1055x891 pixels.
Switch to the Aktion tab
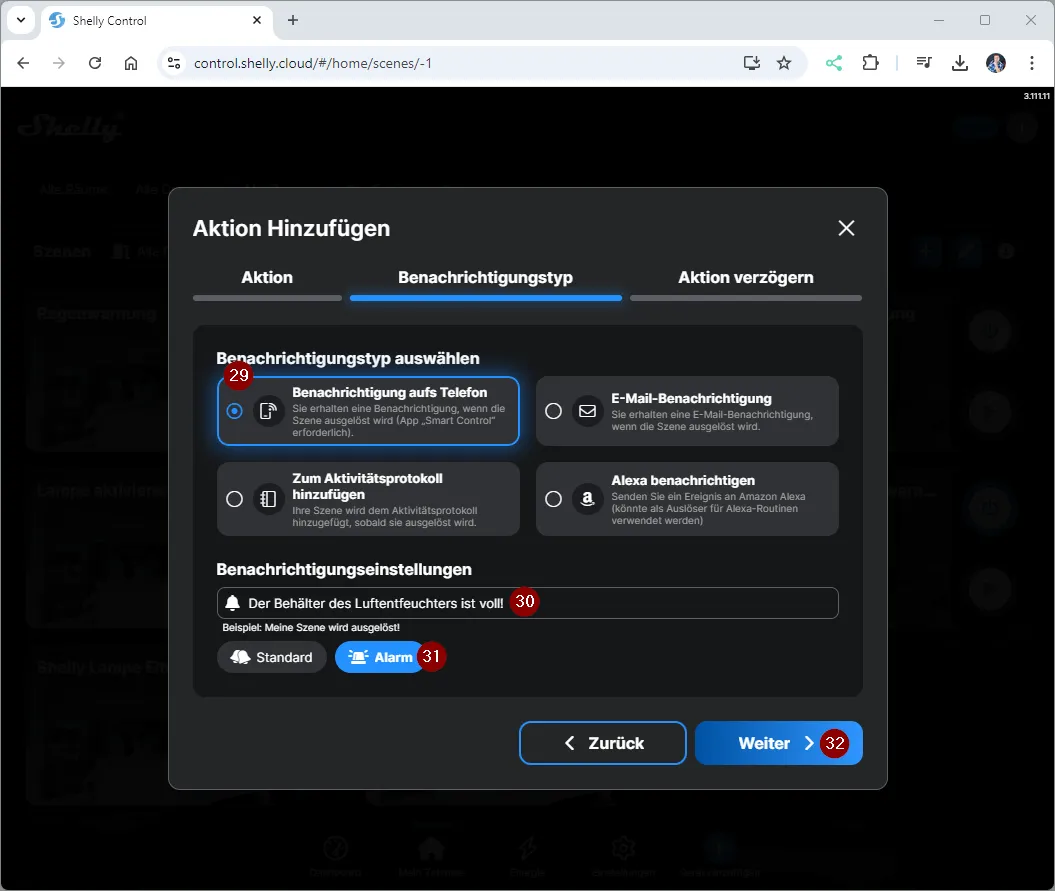(x=267, y=278)
